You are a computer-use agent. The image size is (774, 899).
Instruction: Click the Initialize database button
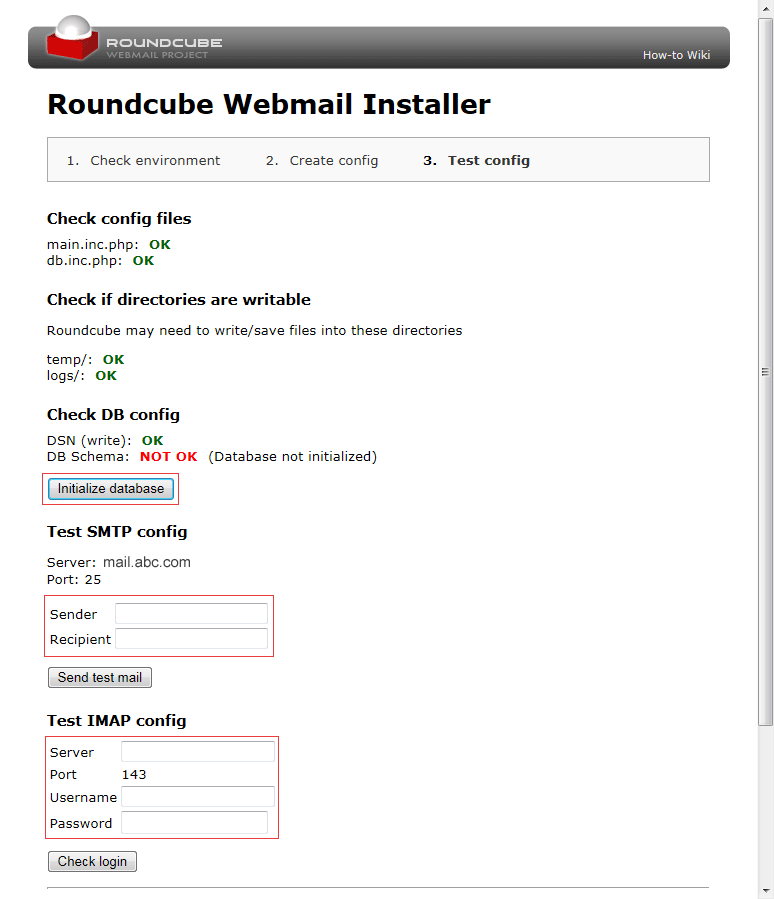click(x=111, y=488)
